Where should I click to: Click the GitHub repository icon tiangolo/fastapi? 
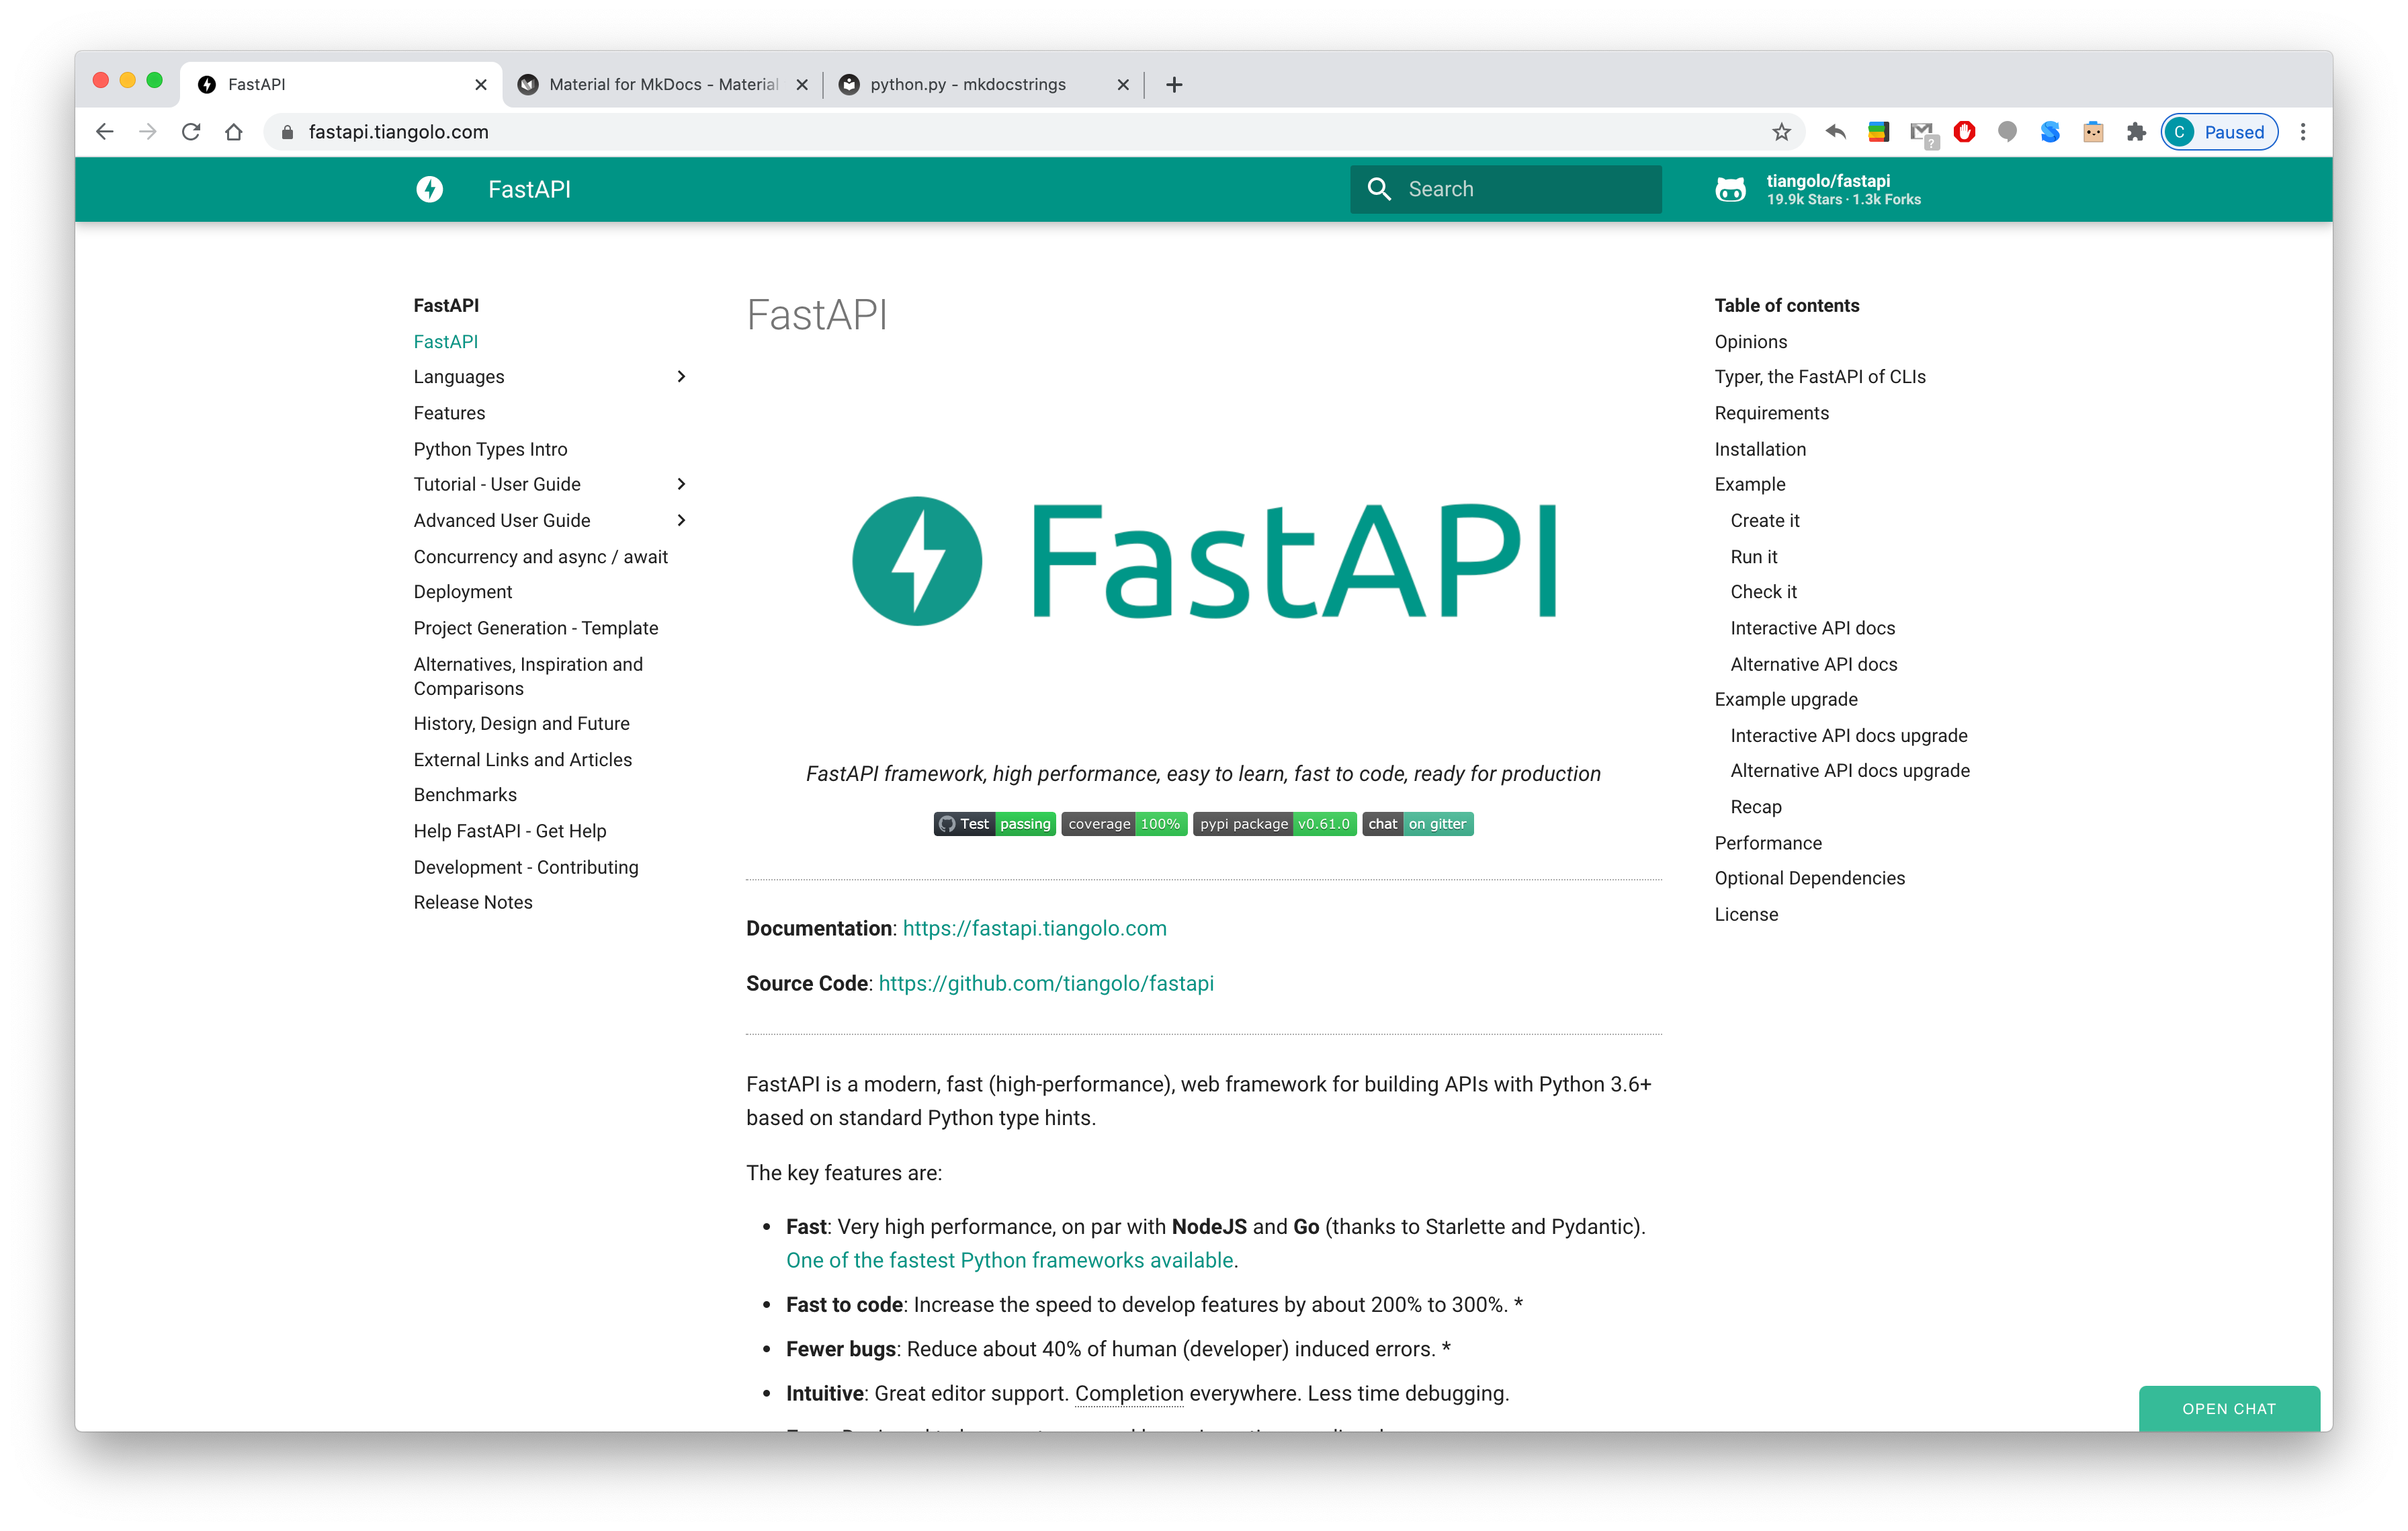click(x=1730, y=189)
